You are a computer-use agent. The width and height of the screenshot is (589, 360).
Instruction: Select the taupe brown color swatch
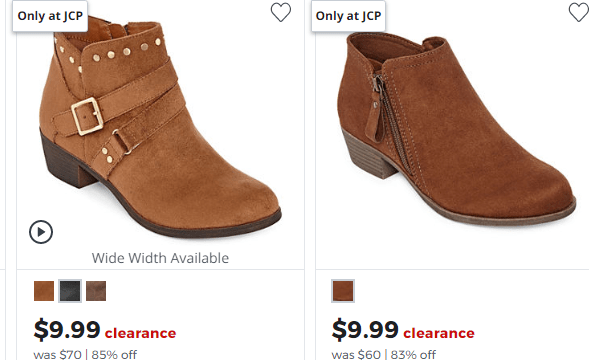(x=96, y=291)
